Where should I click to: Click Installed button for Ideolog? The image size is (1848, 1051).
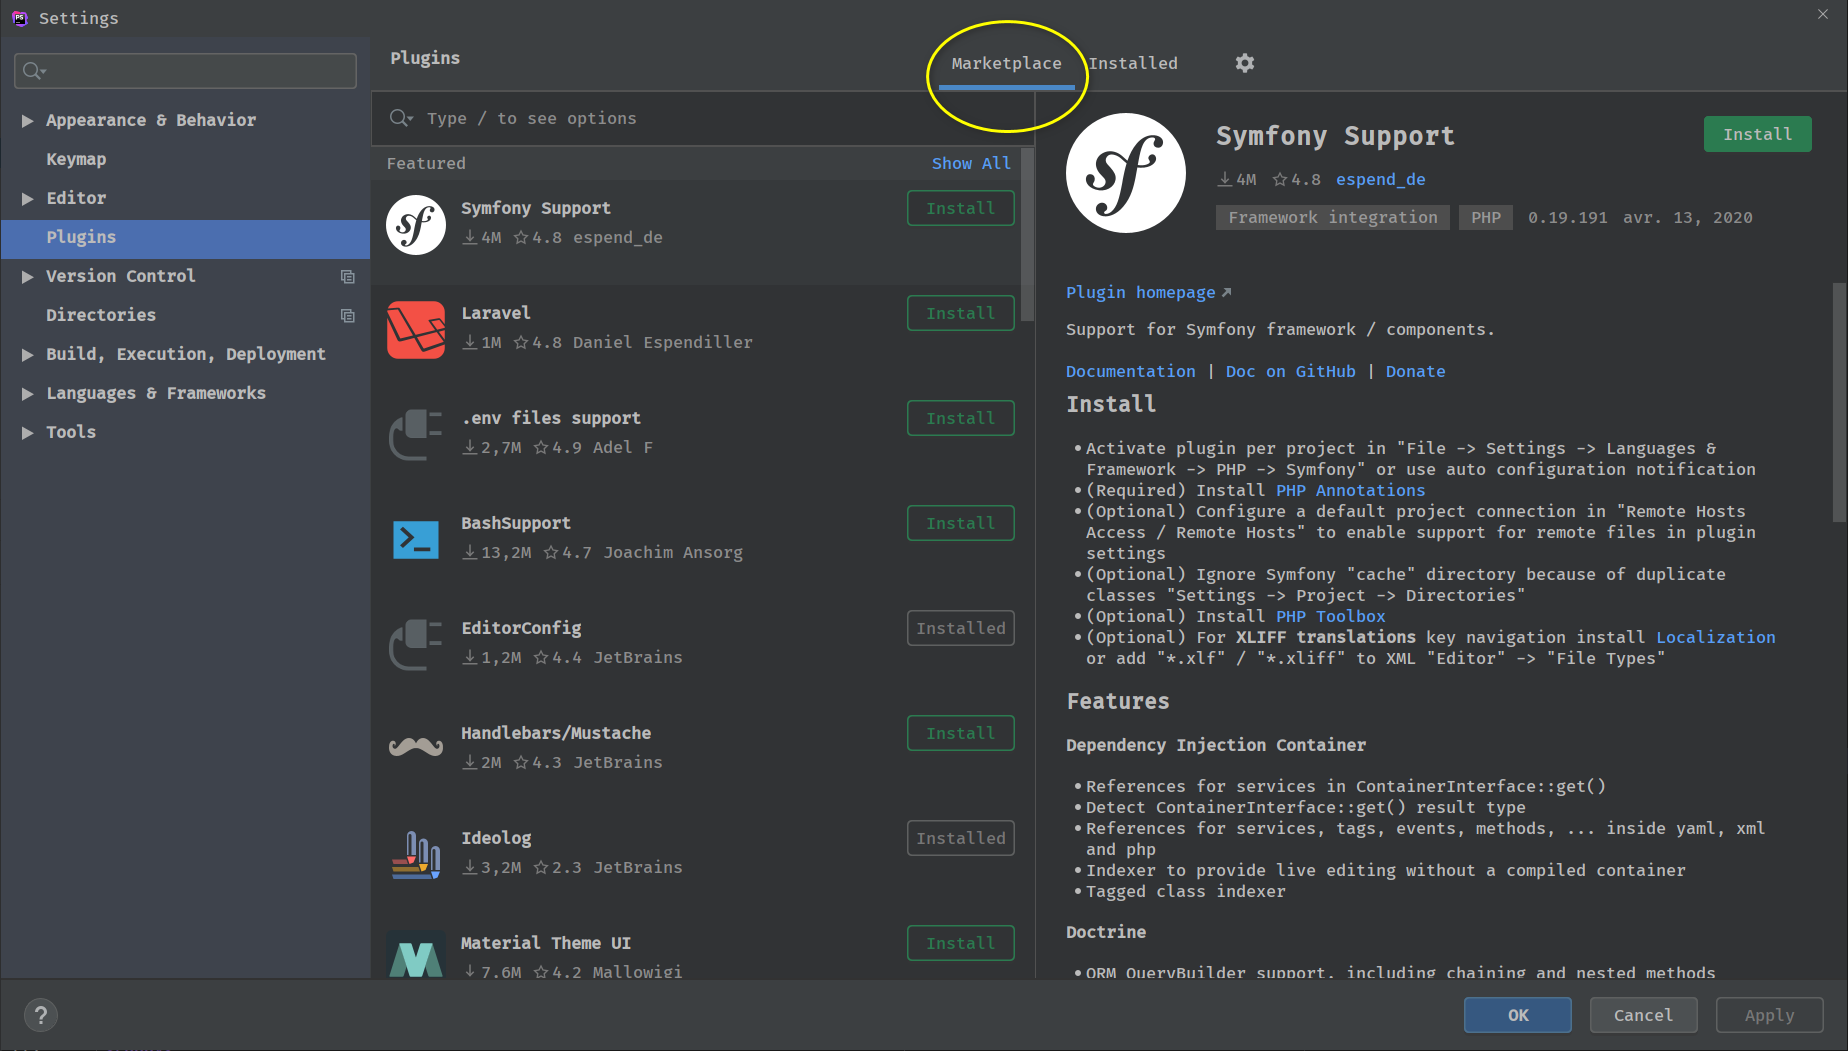click(960, 838)
